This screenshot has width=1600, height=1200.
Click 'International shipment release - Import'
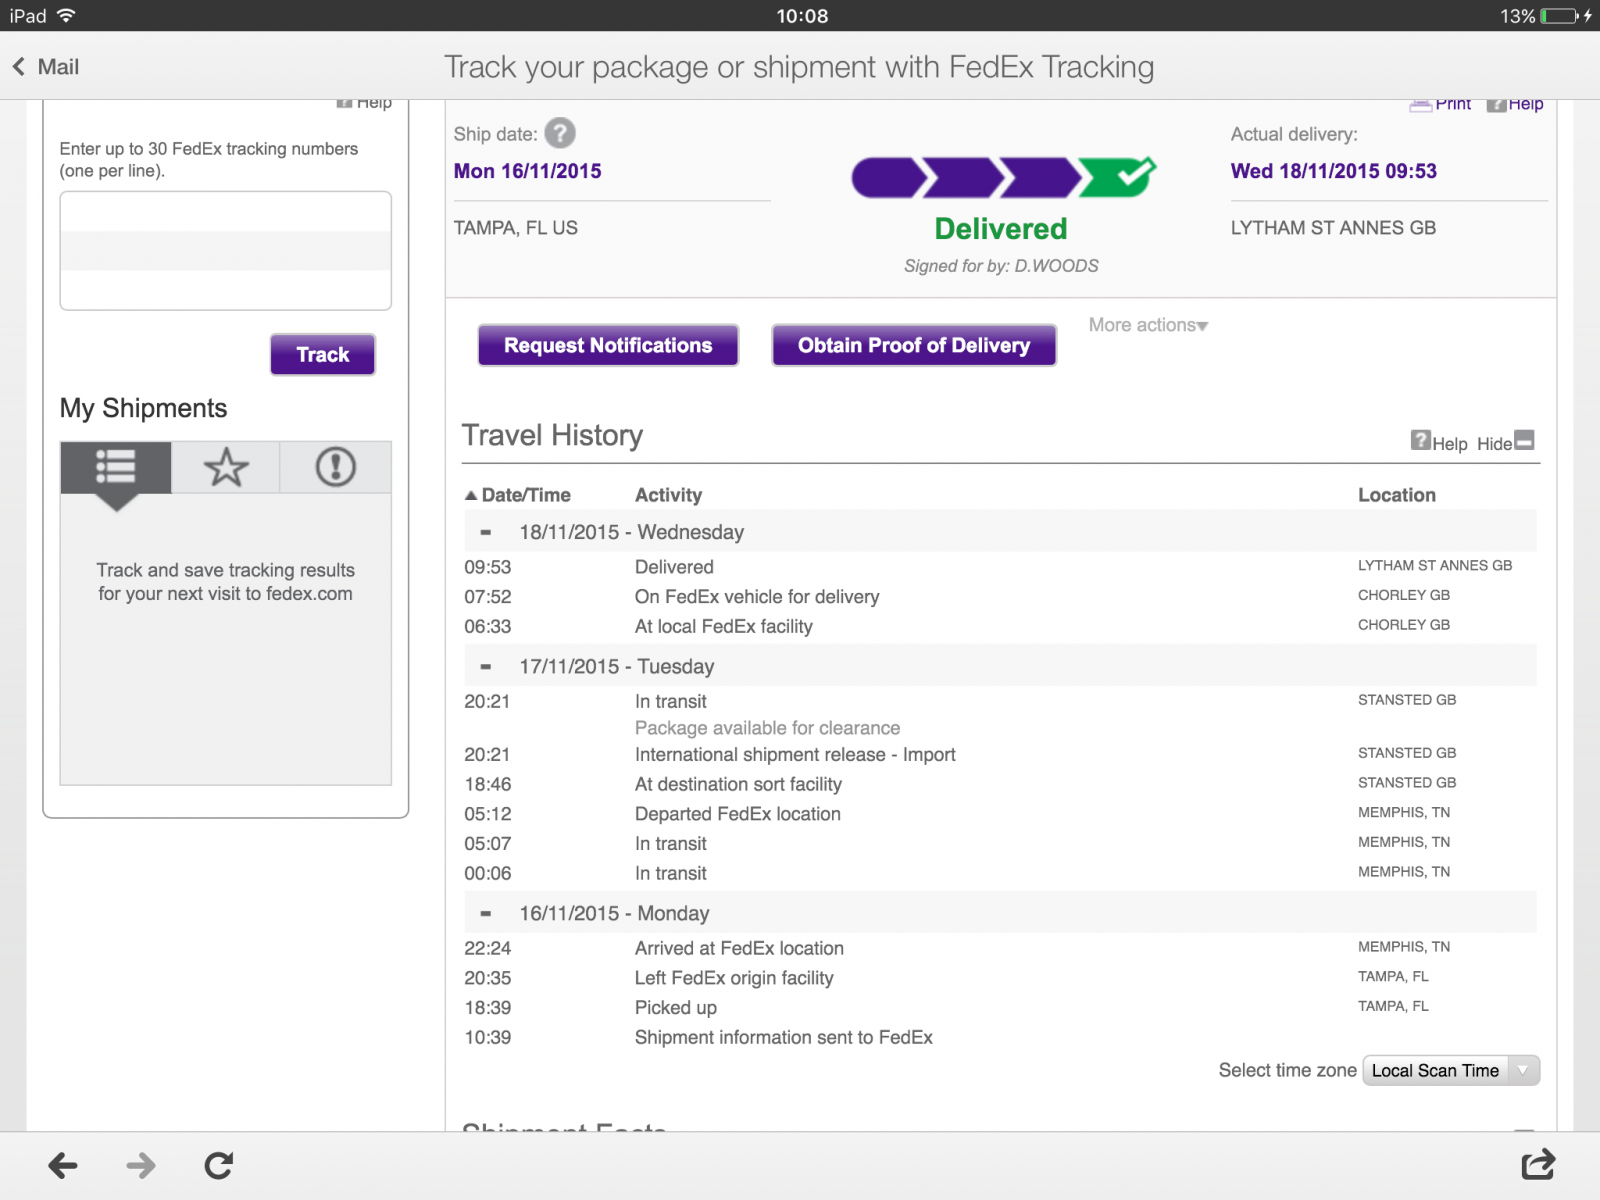tap(795, 755)
